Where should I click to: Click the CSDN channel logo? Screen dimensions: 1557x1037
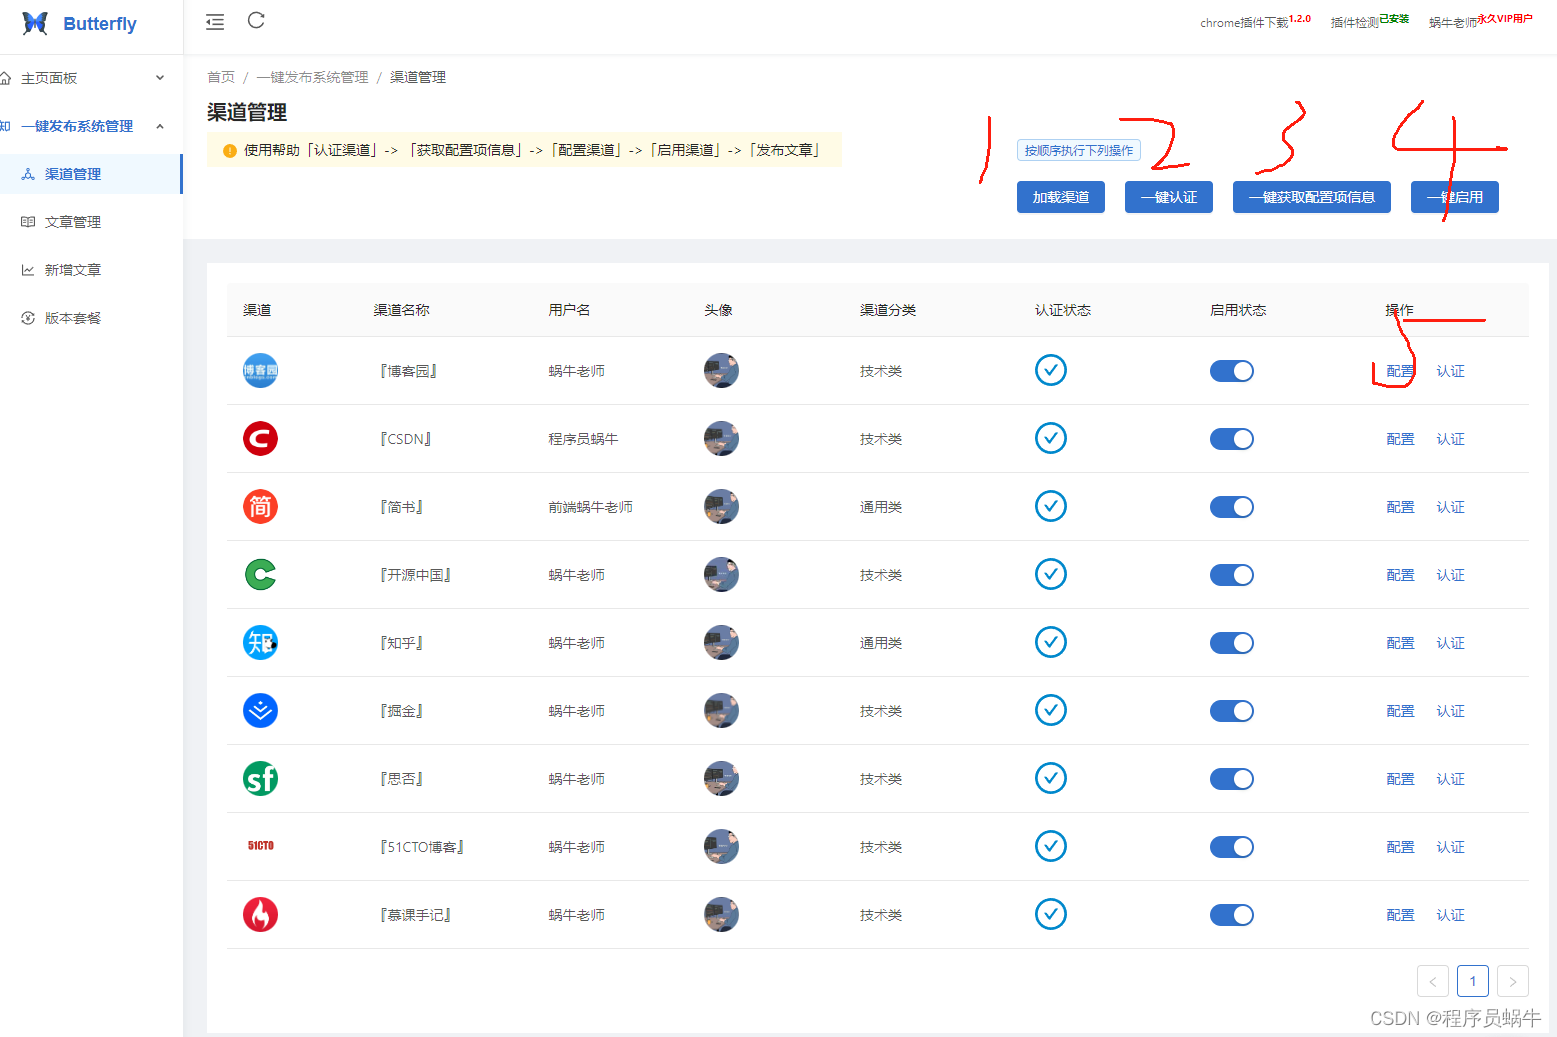coord(260,439)
